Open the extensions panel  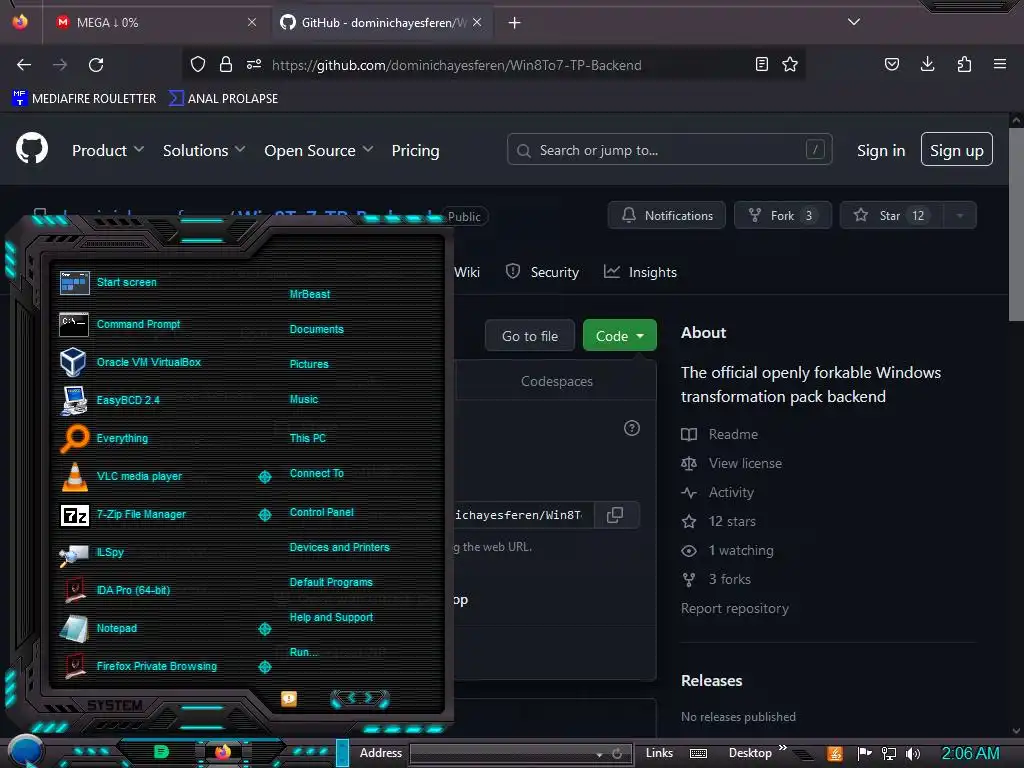964,64
